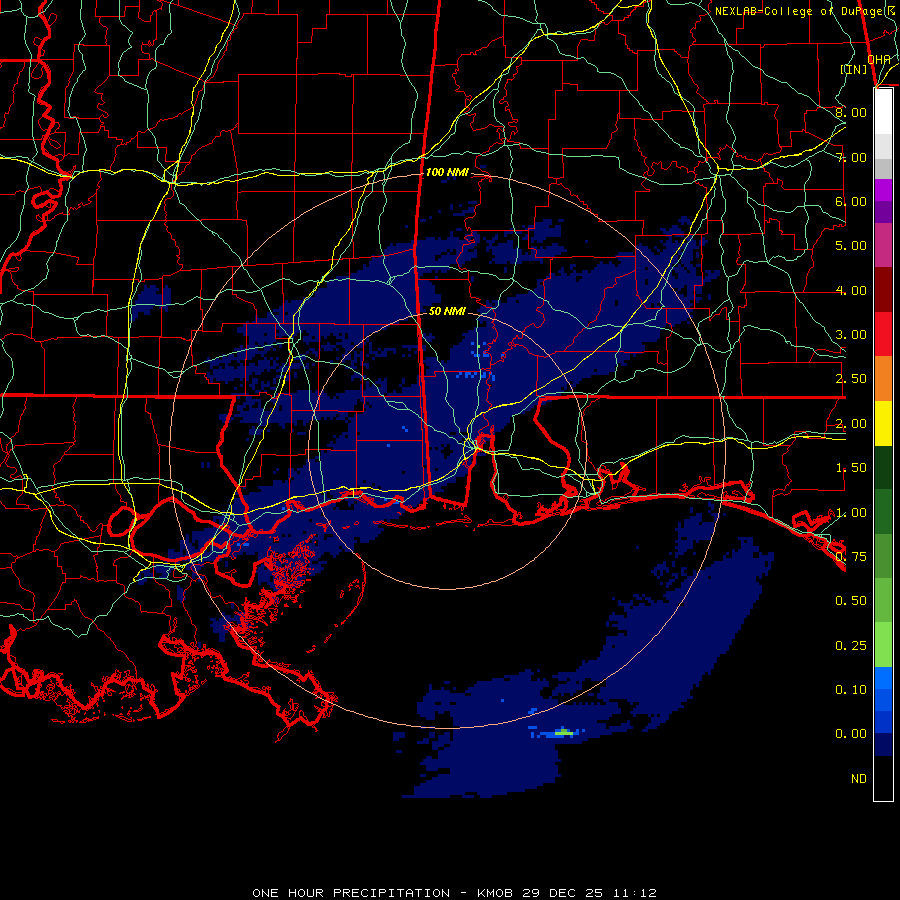Select the pink legend swatch near 5.00
The height and width of the screenshot is (900, 900).
[883, 245]
